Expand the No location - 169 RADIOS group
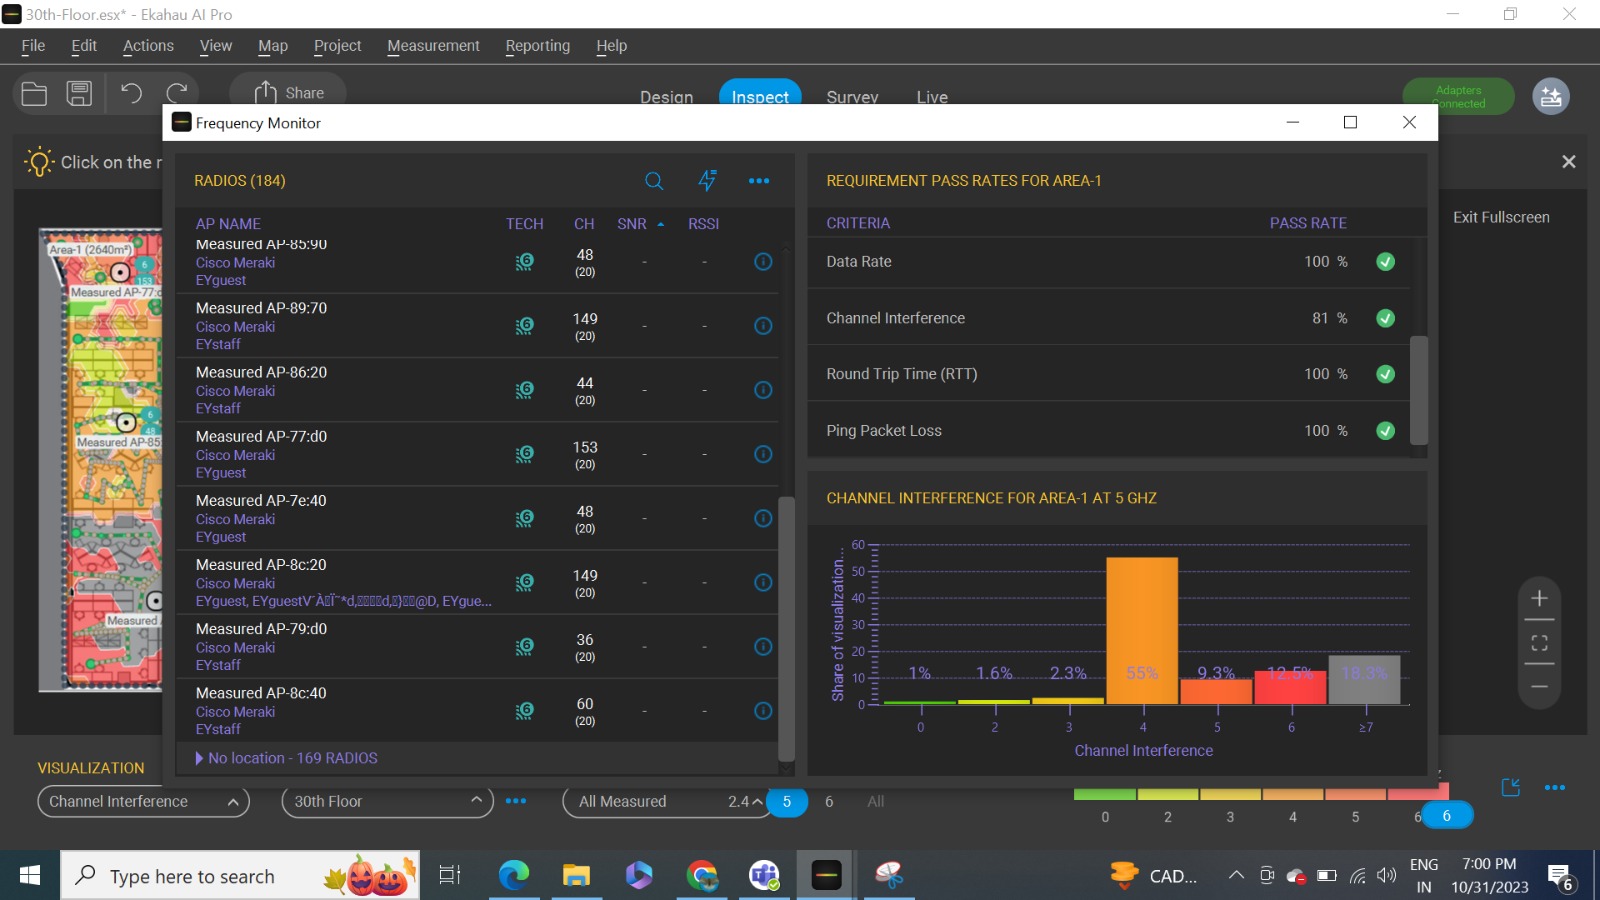Screen dimensions: 1600x900 287,758
